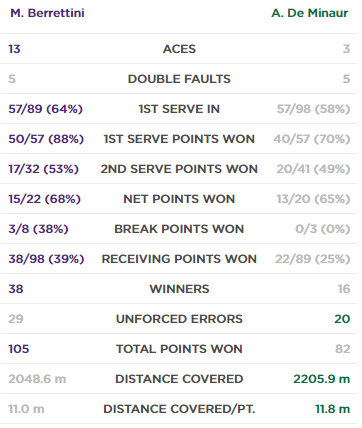Click Berrettini's 57/89 (64%) first serve value
This screenshot has width=362, height=428.
tap(46, 109)
